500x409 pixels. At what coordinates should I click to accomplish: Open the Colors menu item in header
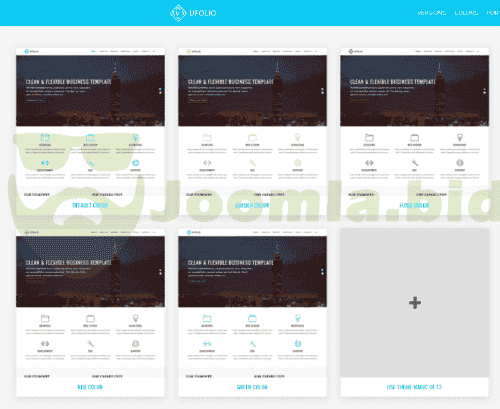coord(466,13)
